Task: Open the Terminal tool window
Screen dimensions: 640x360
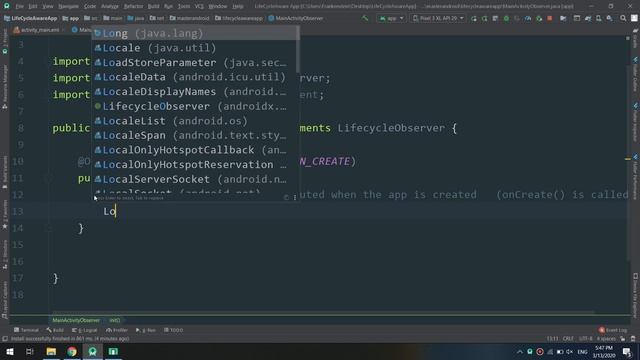Action: (x=26, y=330)
